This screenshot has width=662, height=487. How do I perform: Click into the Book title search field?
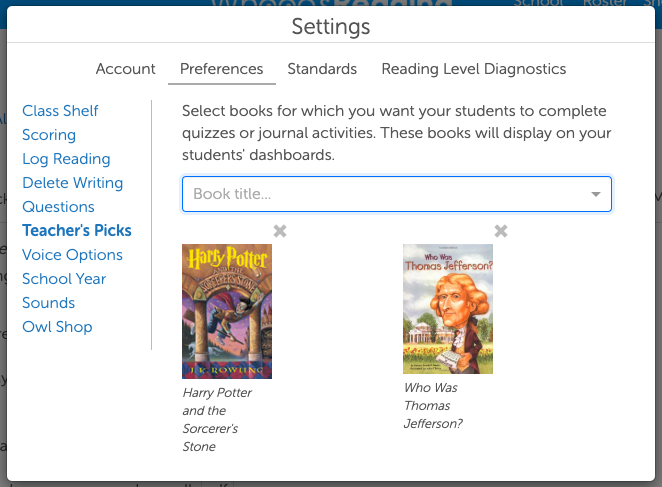pos(380,194)
